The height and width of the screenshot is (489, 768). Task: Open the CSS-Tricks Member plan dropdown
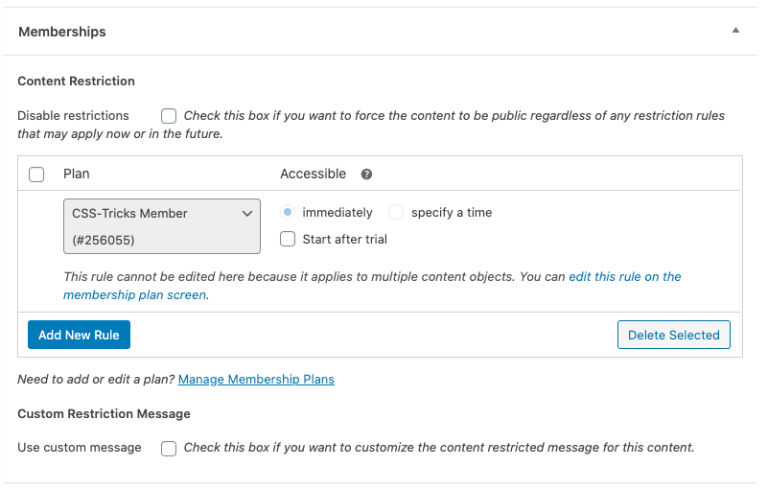point(160,226)
